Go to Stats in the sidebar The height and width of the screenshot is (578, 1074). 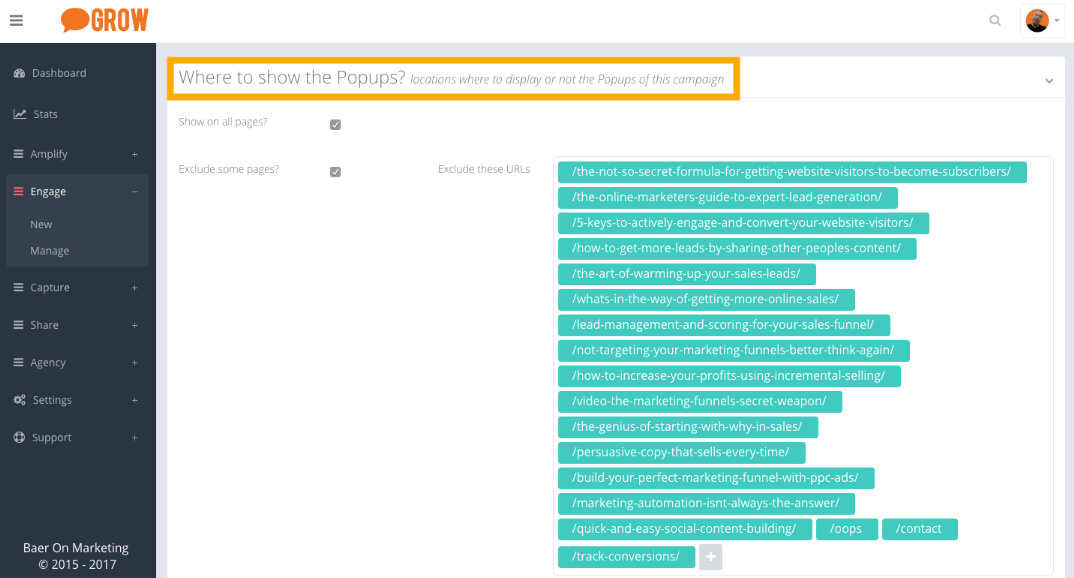45,114
